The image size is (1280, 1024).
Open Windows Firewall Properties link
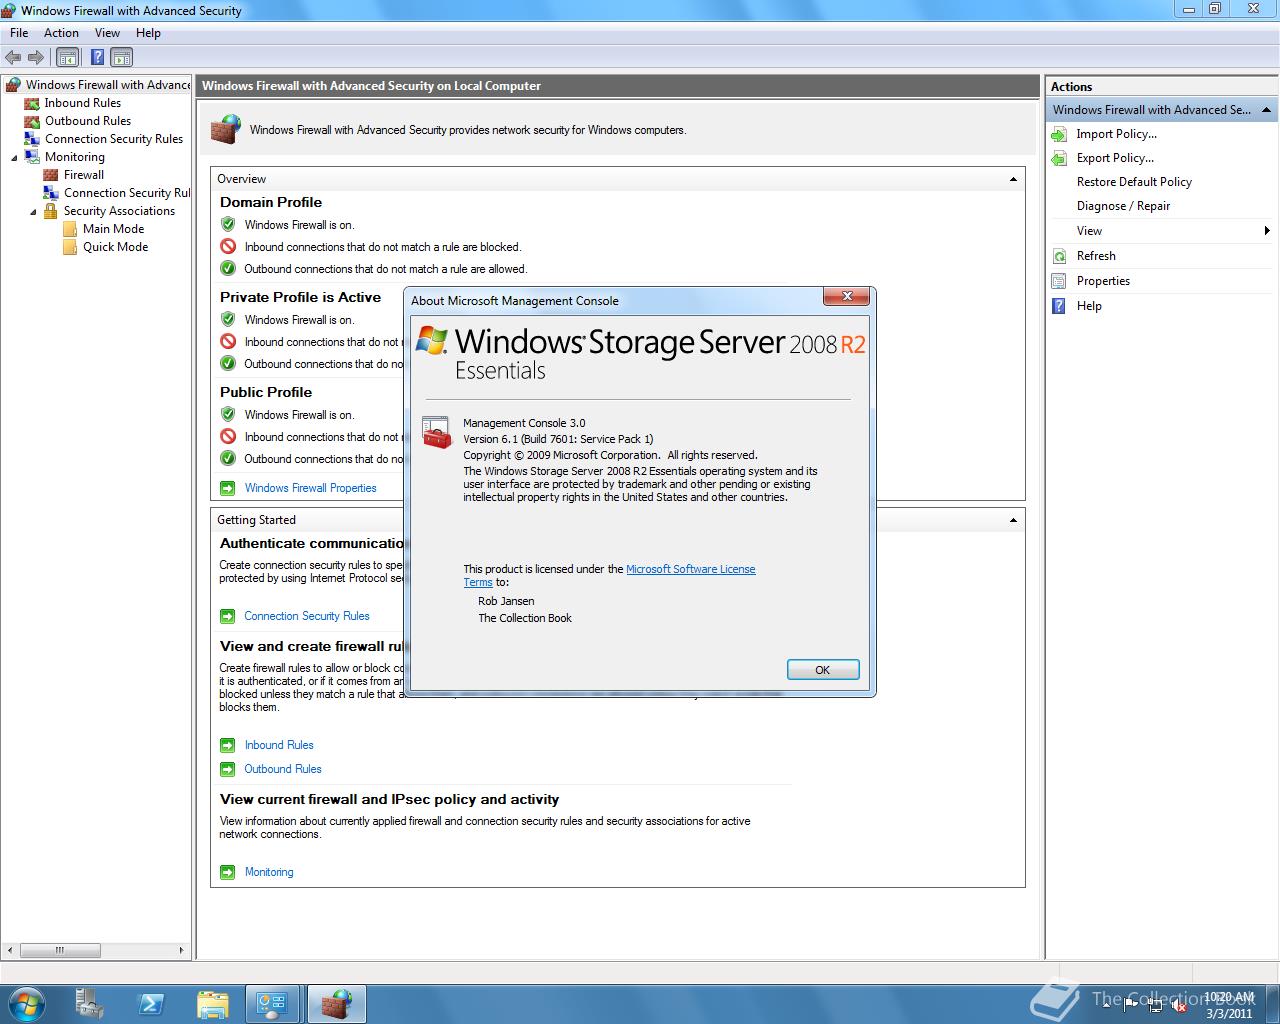(310, 488)
